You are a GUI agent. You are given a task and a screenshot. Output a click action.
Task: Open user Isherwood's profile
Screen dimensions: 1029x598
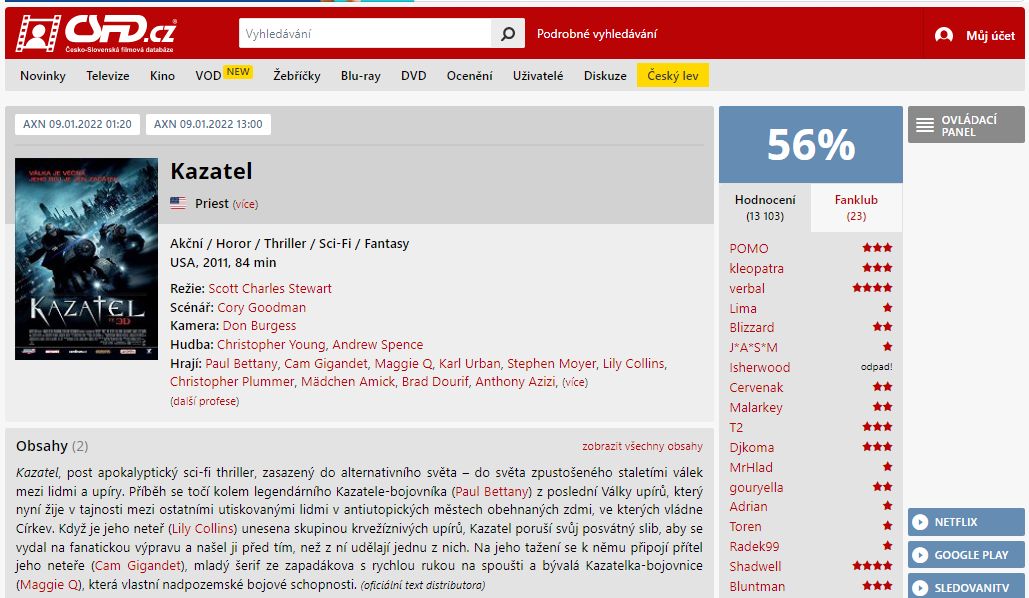(x=759, y=368)
